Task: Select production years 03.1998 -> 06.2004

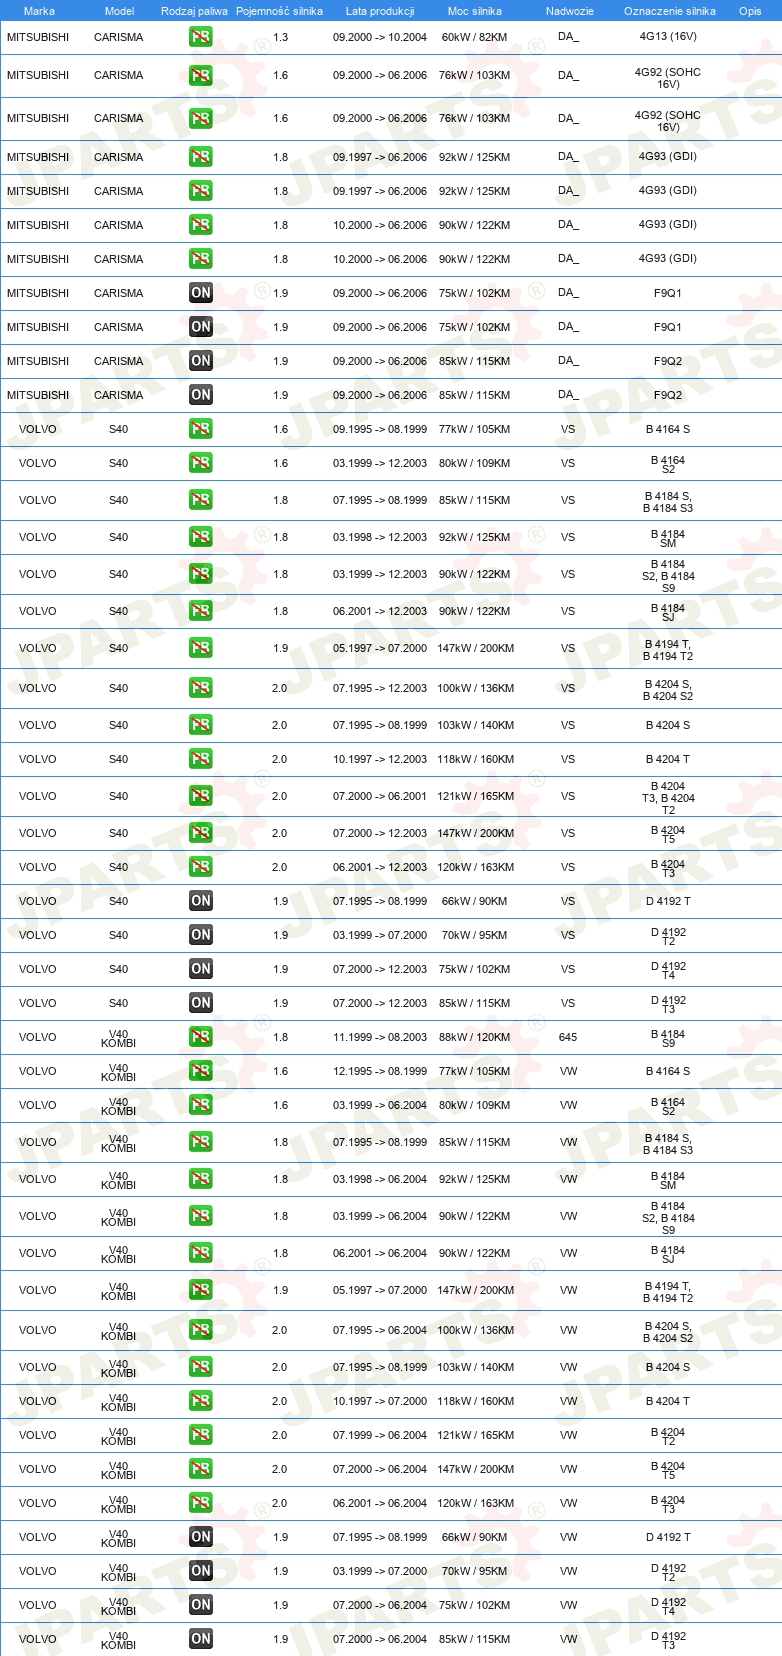Action: click(x=380, y=1179)
